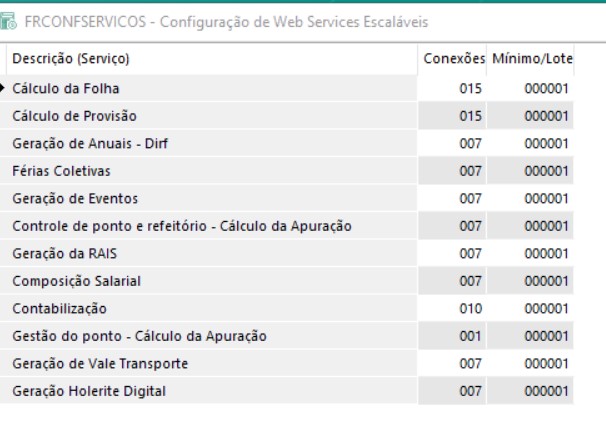Edit Conexões cell for Gestão do ponto

[470, 335]
